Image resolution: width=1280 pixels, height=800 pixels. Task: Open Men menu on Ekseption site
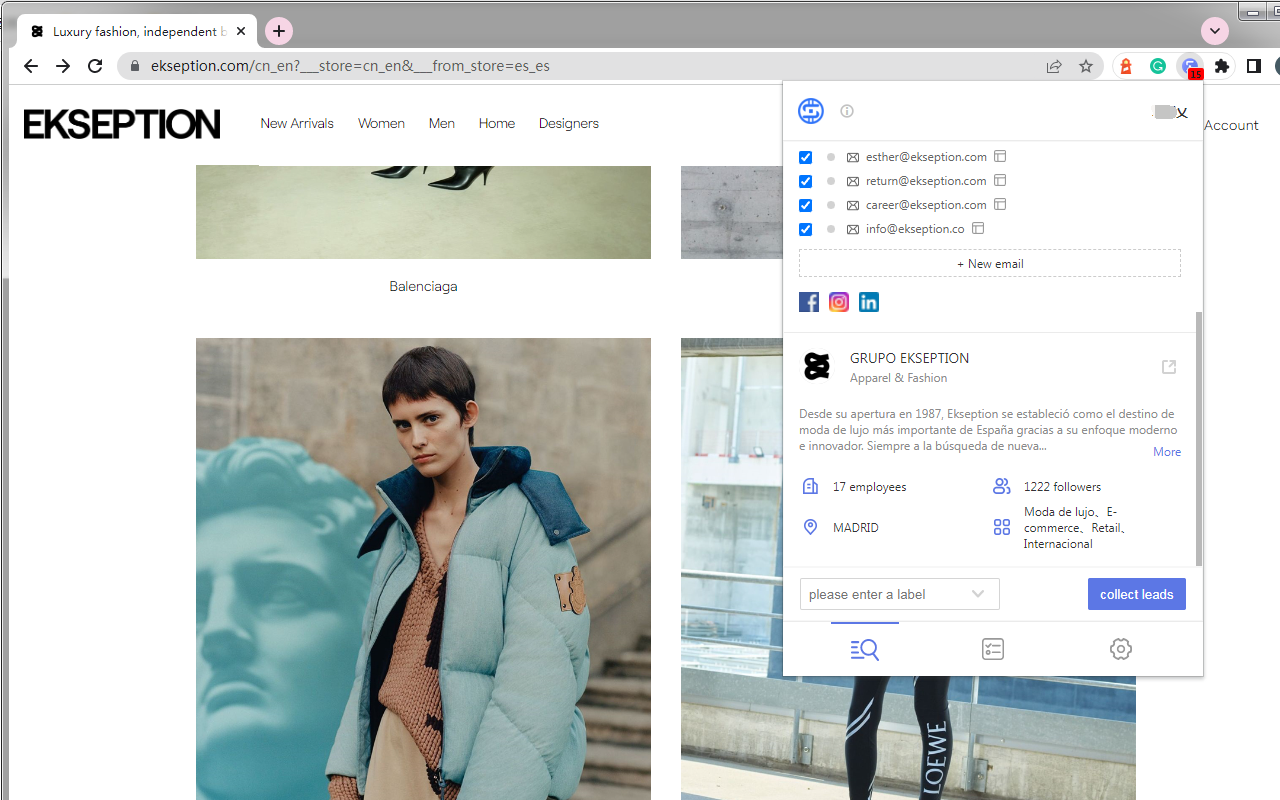tap(442, 123)
